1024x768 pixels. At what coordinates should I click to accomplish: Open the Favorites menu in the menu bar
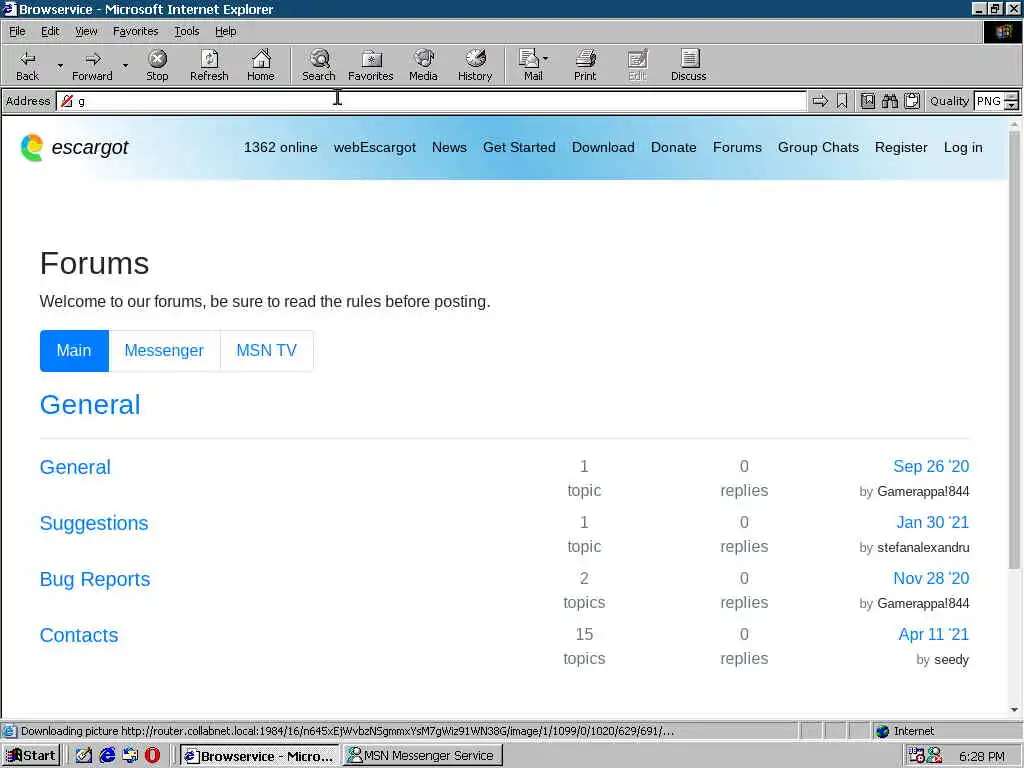(135, 31)
